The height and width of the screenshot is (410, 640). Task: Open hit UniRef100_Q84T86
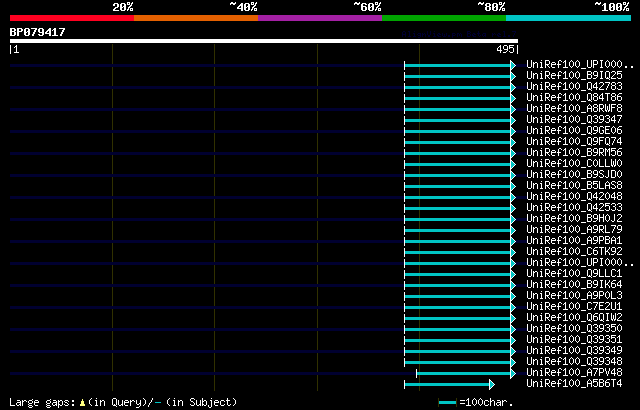click(x=574, y=98)
